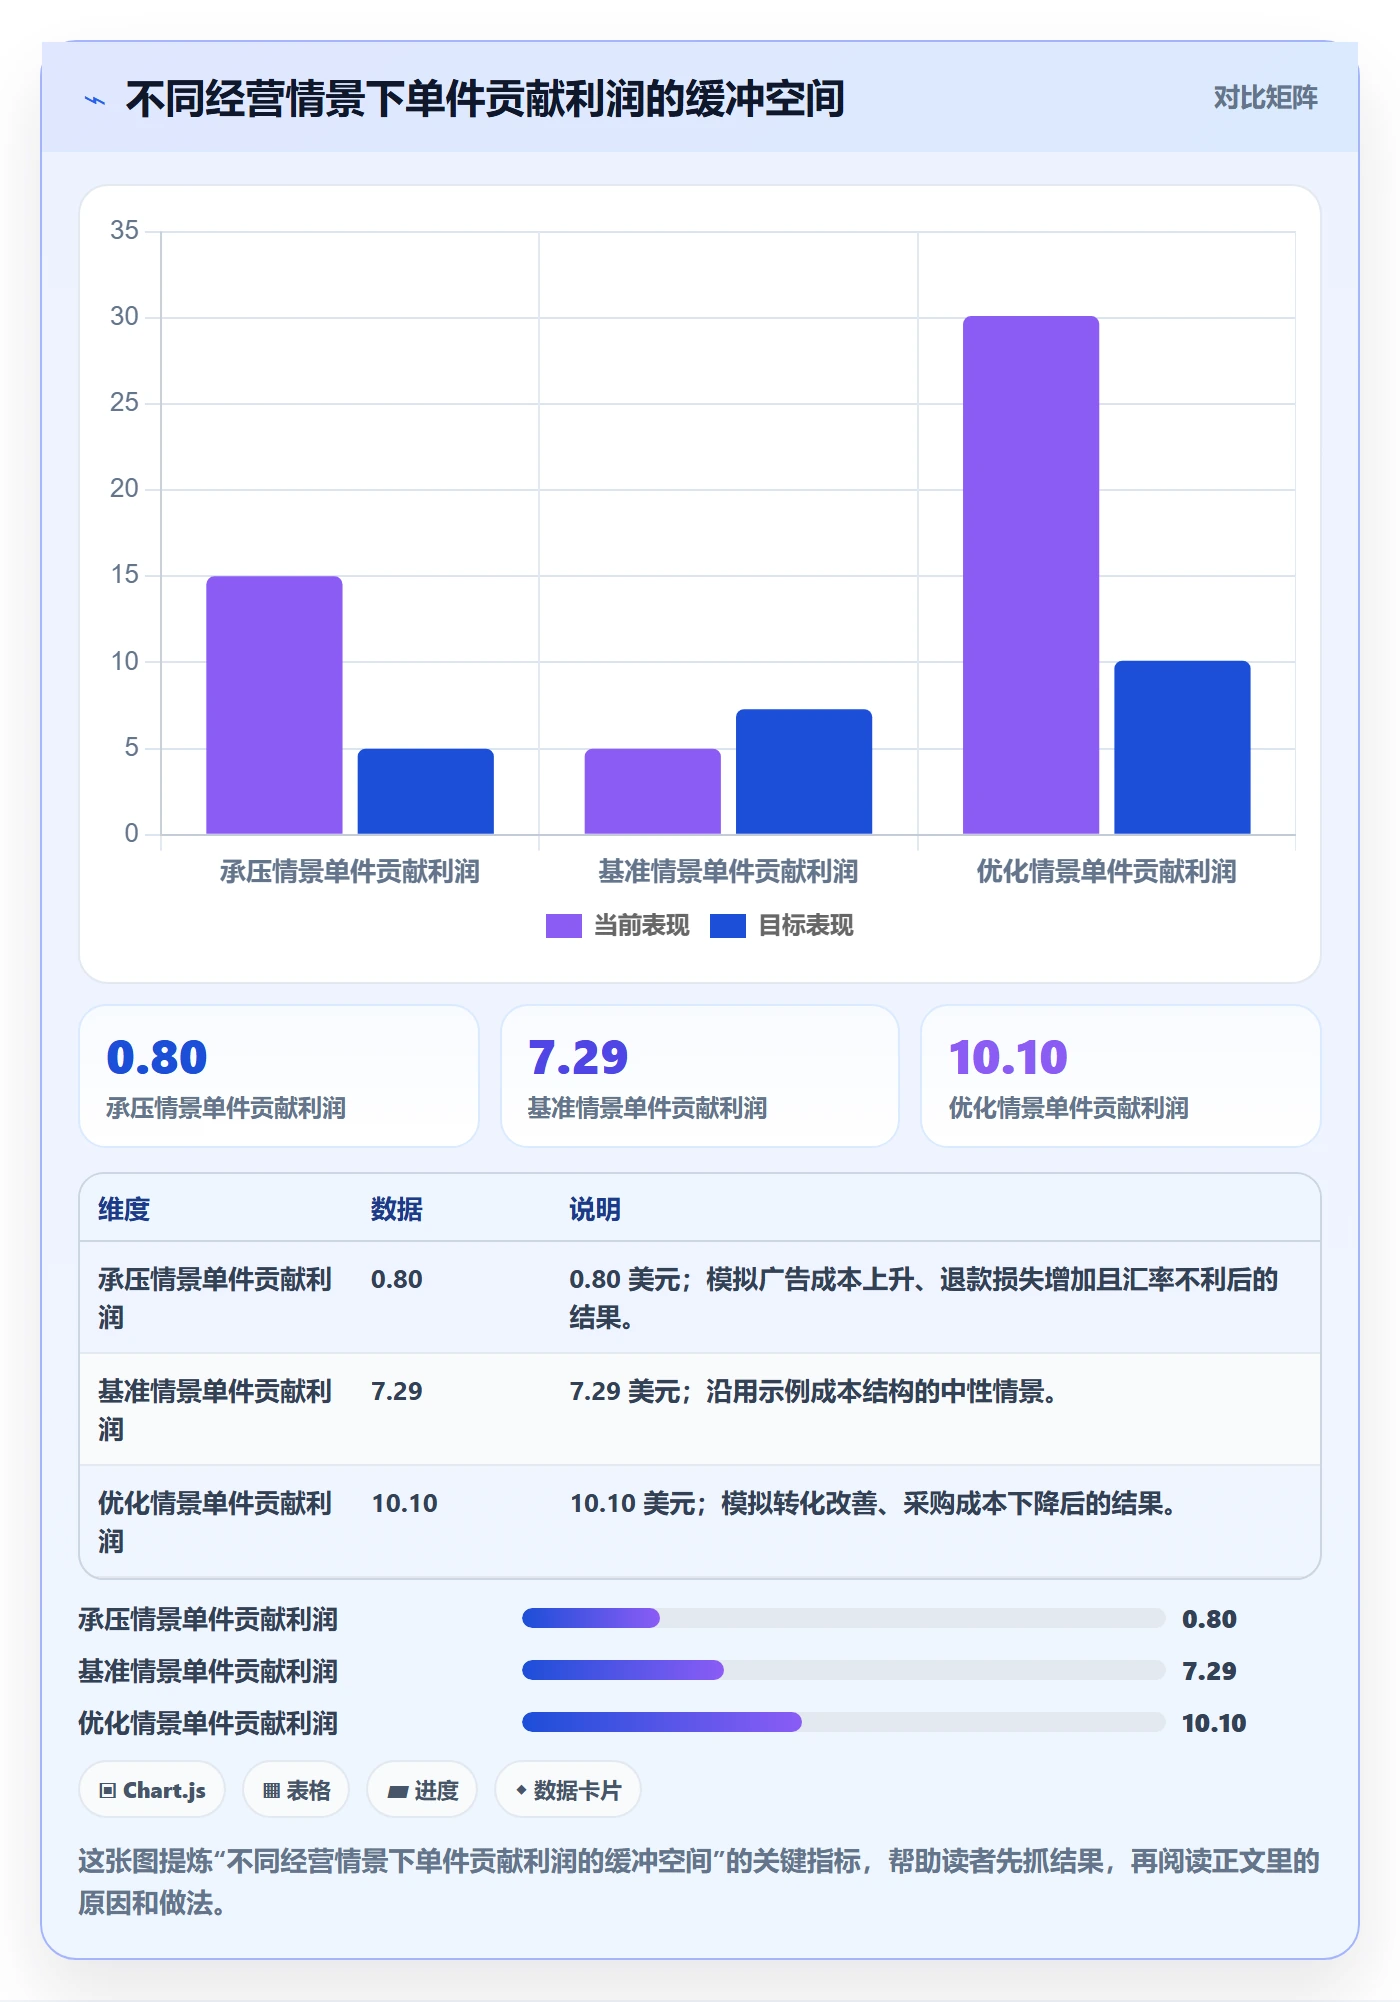Click the lightning icon beside the title
The image size is (1400, 2002).
coord(95,100)
